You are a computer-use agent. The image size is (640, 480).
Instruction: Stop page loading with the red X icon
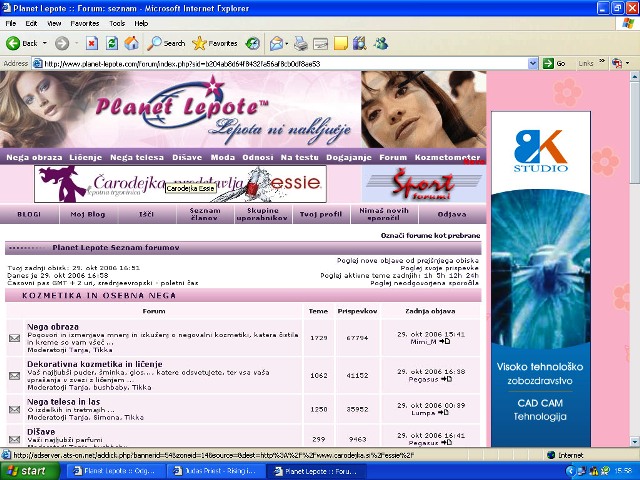(x=92, y=43)
